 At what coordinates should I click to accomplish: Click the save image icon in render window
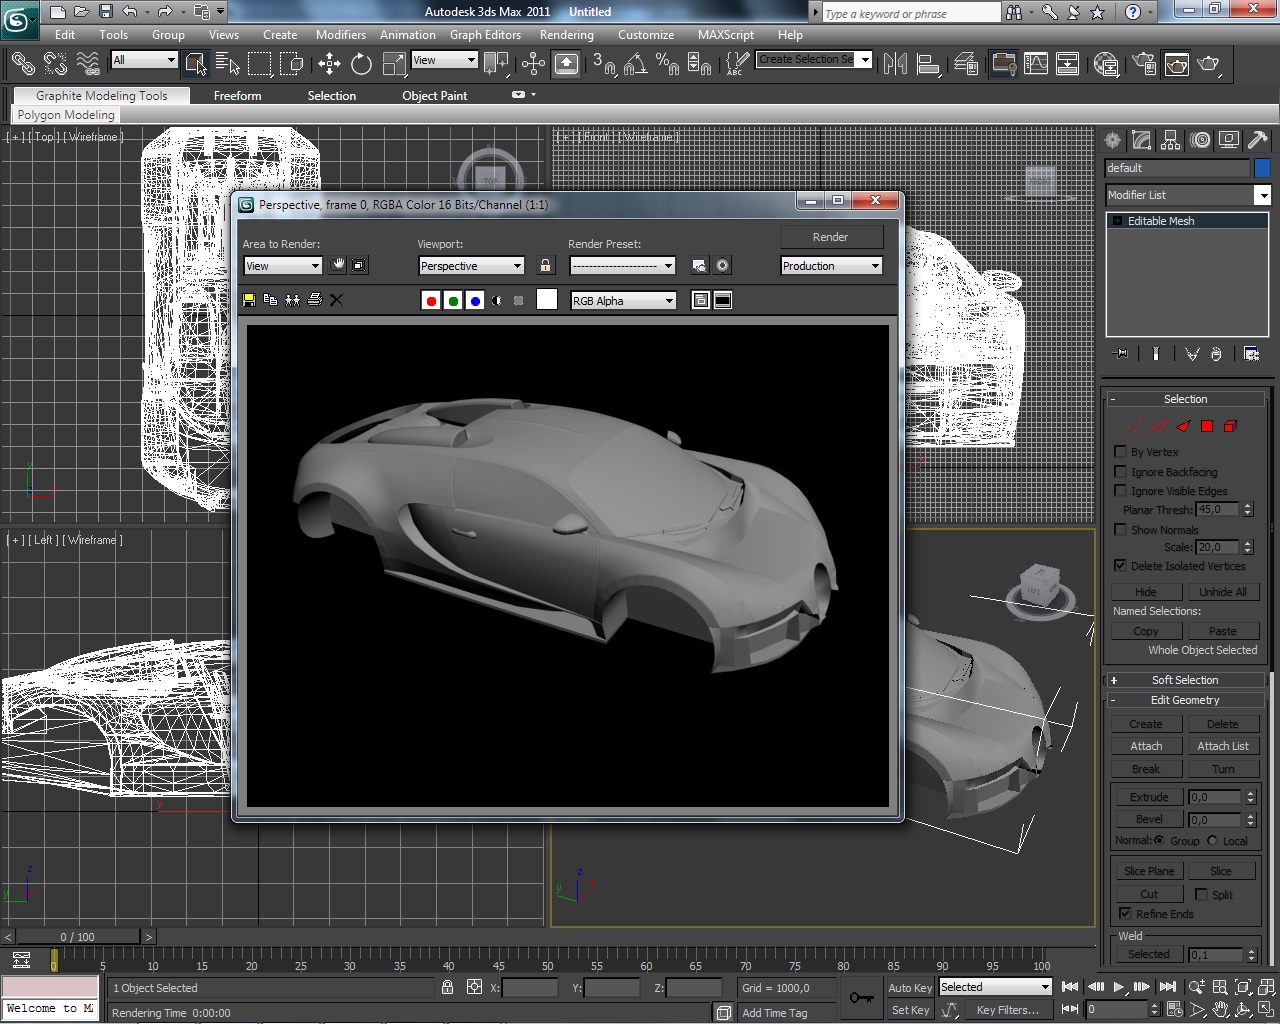pos(249,300)
